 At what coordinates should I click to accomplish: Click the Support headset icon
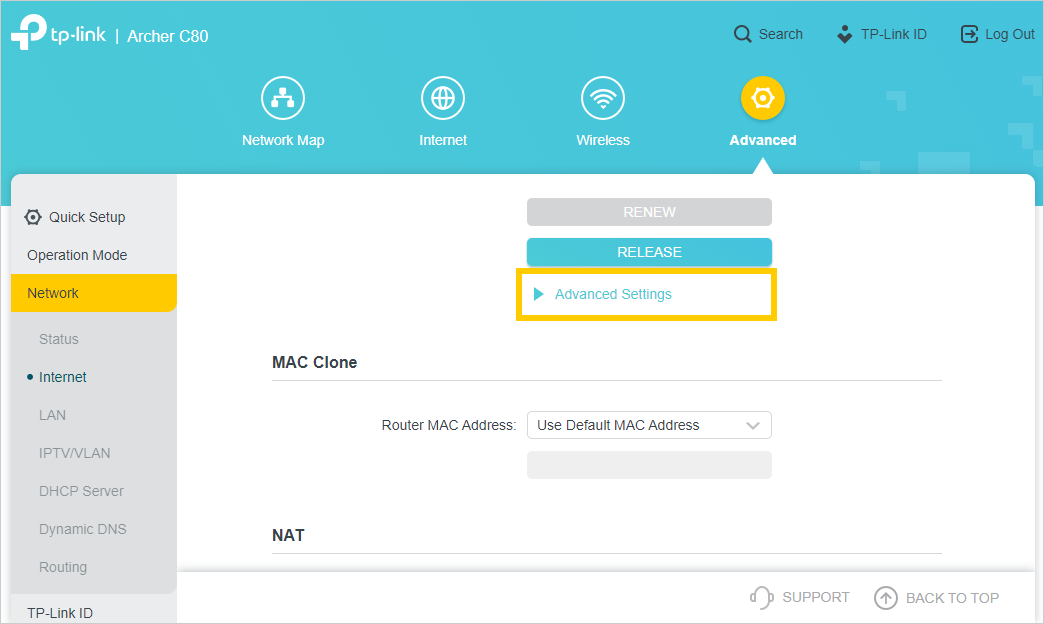pos(761,598)
